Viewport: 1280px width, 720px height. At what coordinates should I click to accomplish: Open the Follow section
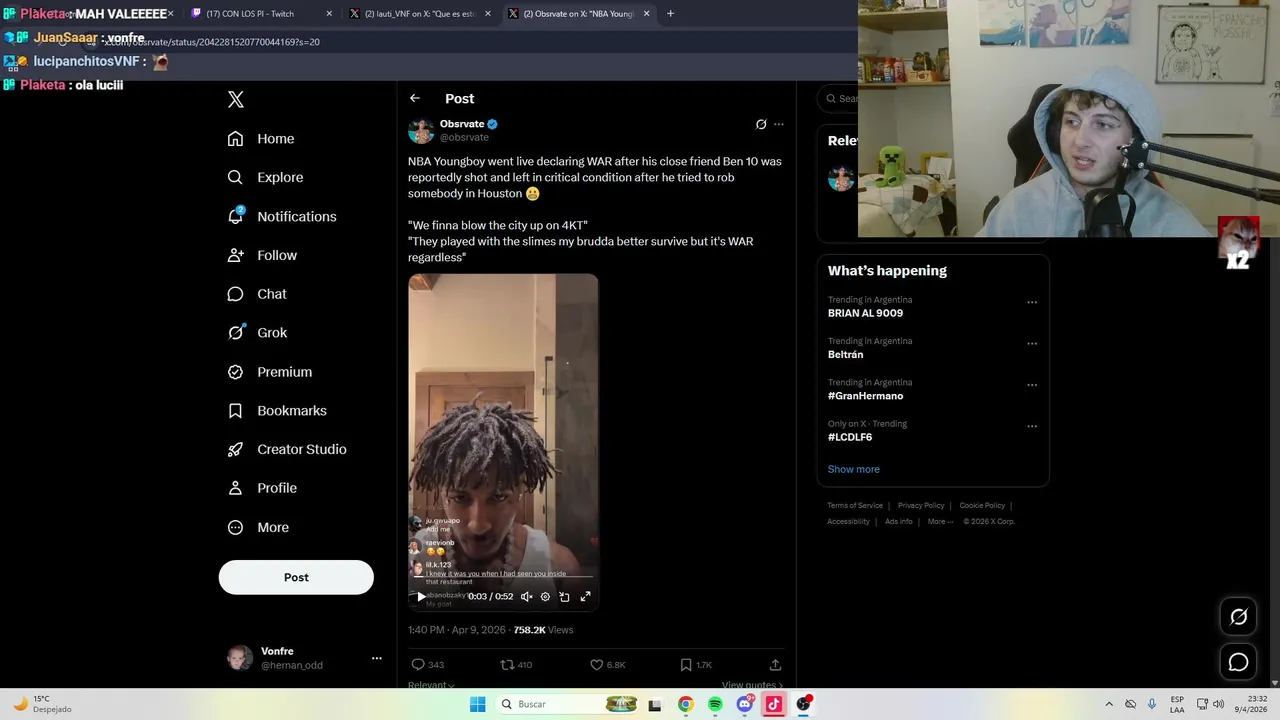[x=262, y=255]
